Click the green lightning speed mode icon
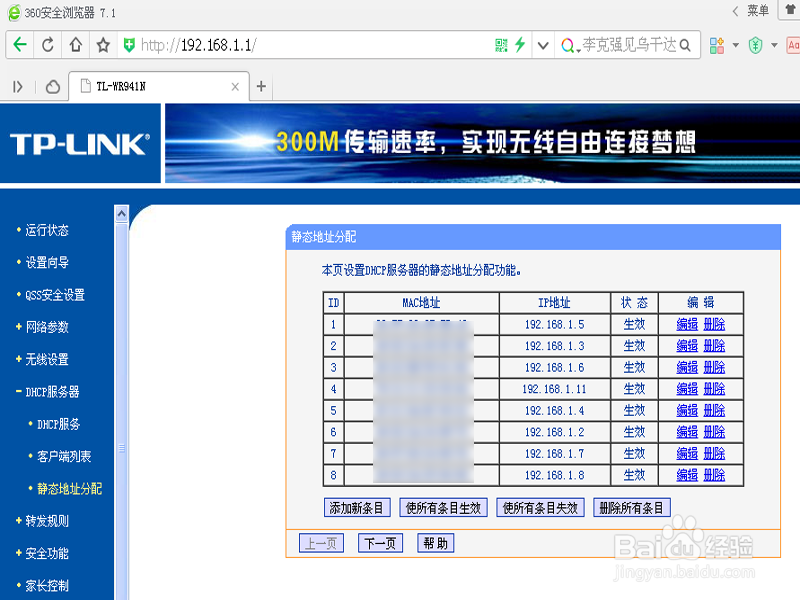Viewport: 800px width, 600px height. tap(520, 44)
